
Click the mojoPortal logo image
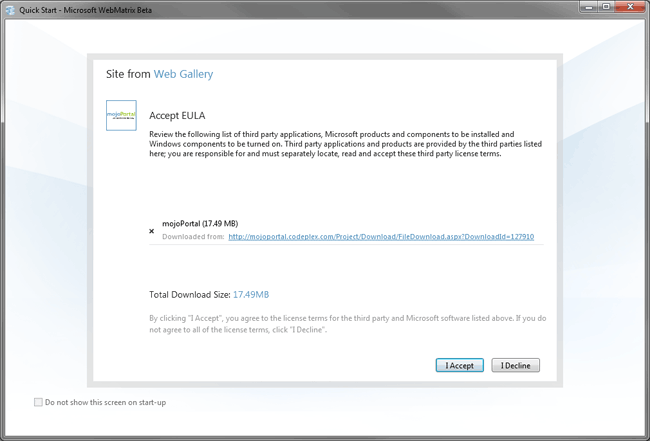tap(121, 115)
